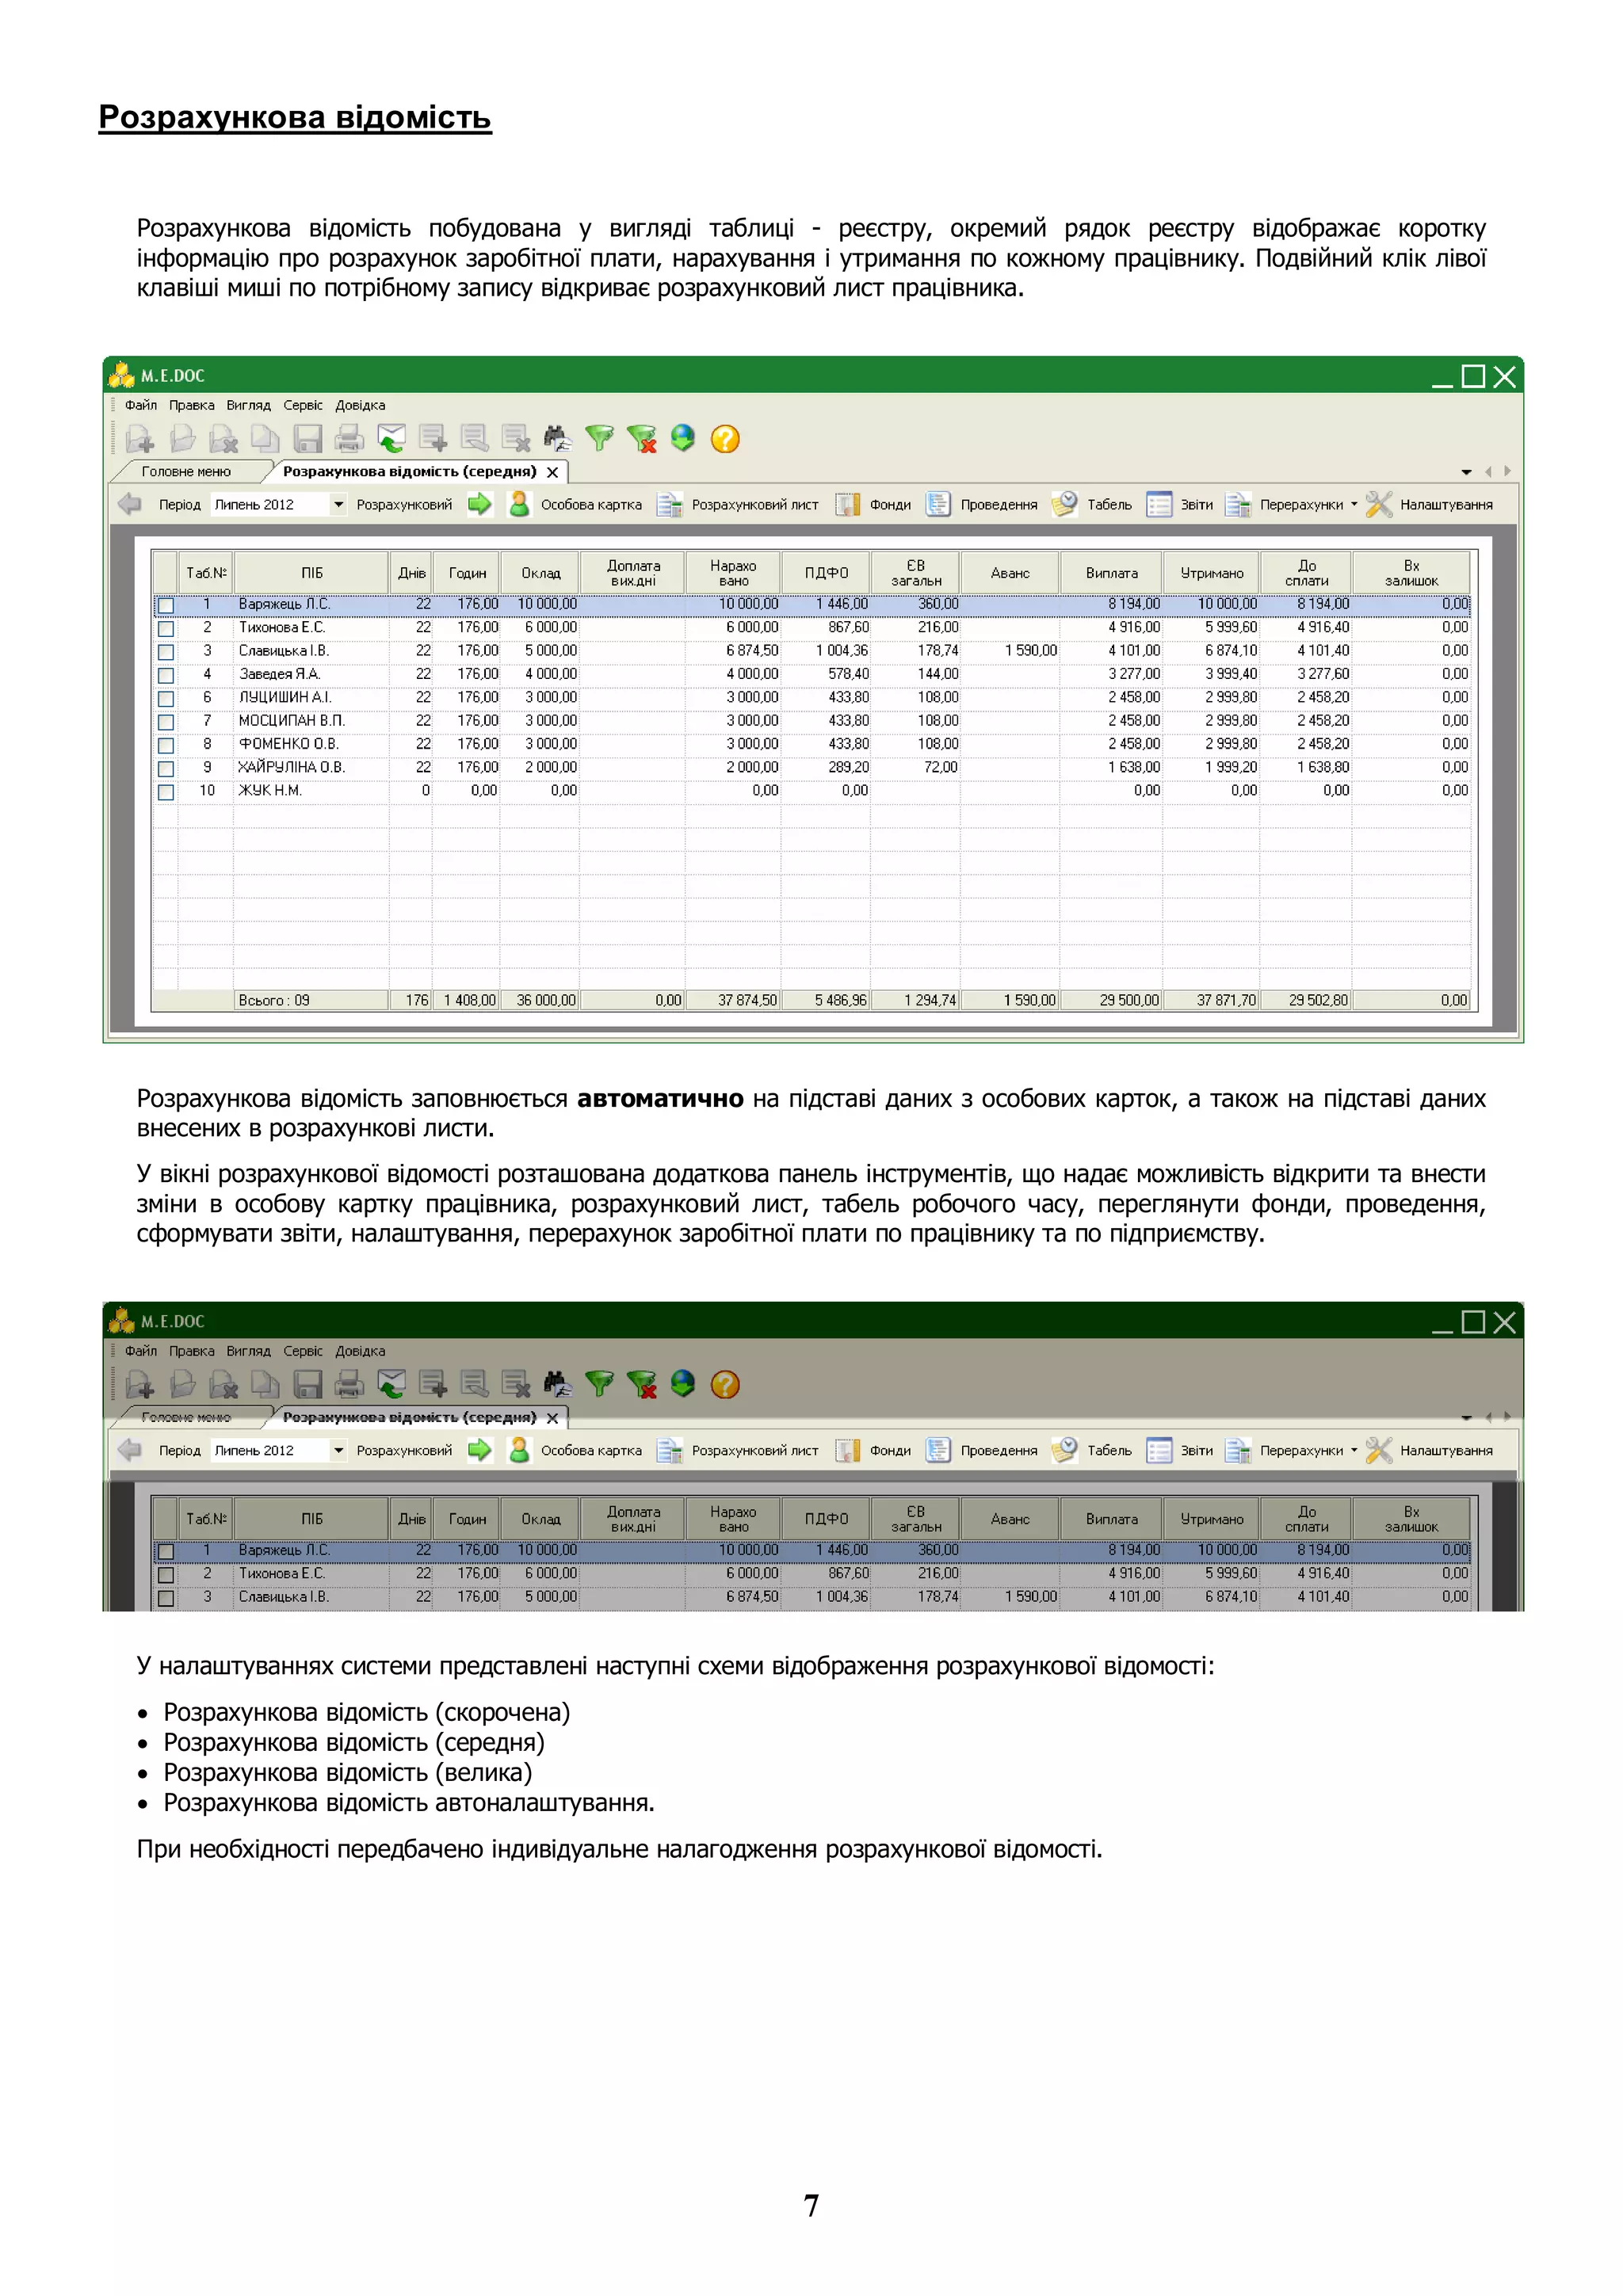Click the mail receive icon in lower window toolbar
The height and width of the screenshot is (2296, 1623).
[x=391, y=1384]
